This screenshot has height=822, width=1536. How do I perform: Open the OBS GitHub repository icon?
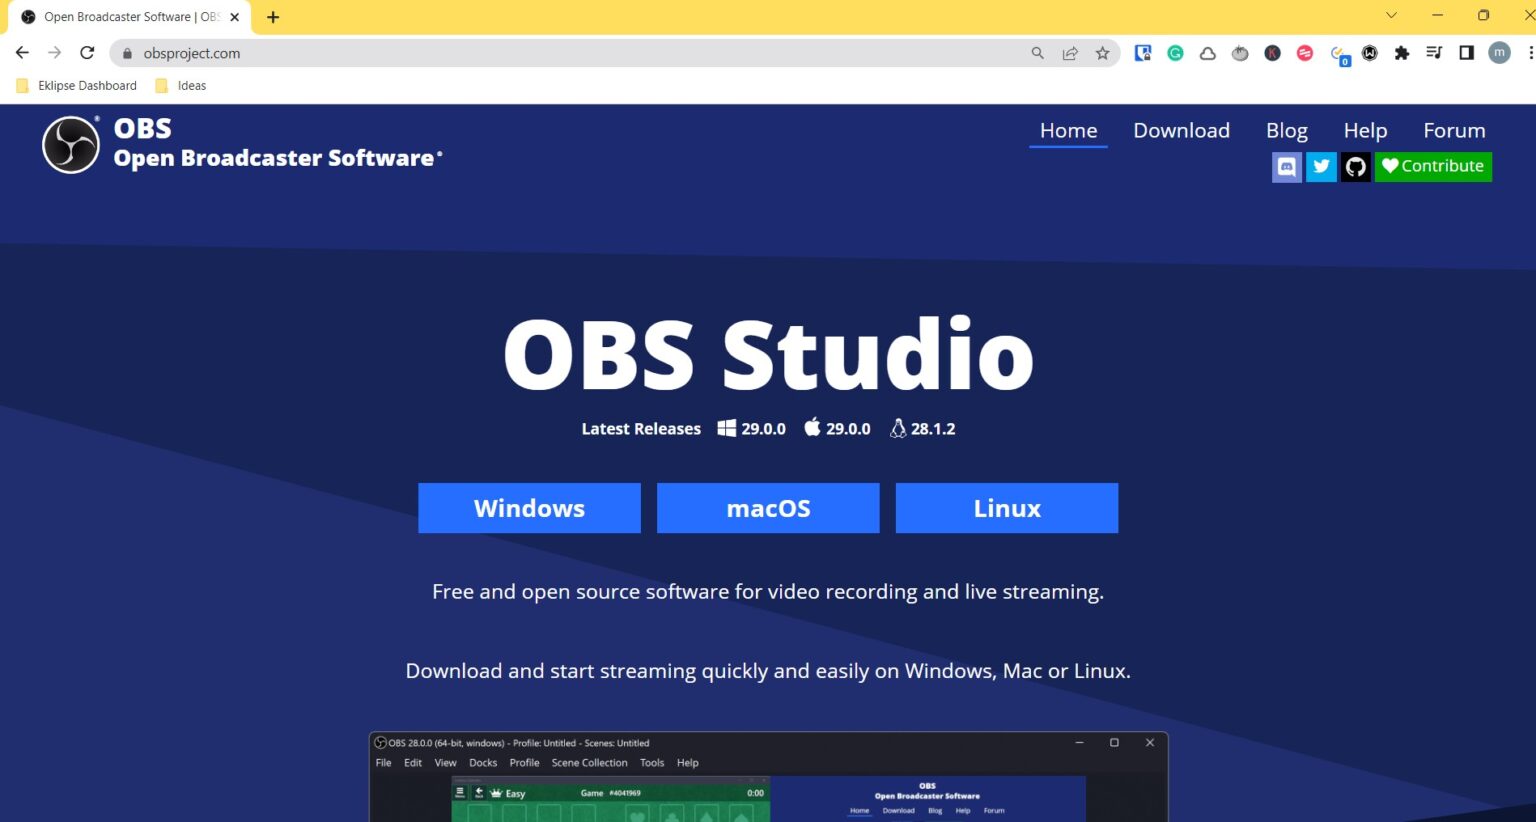click(x=1355, y=166)
